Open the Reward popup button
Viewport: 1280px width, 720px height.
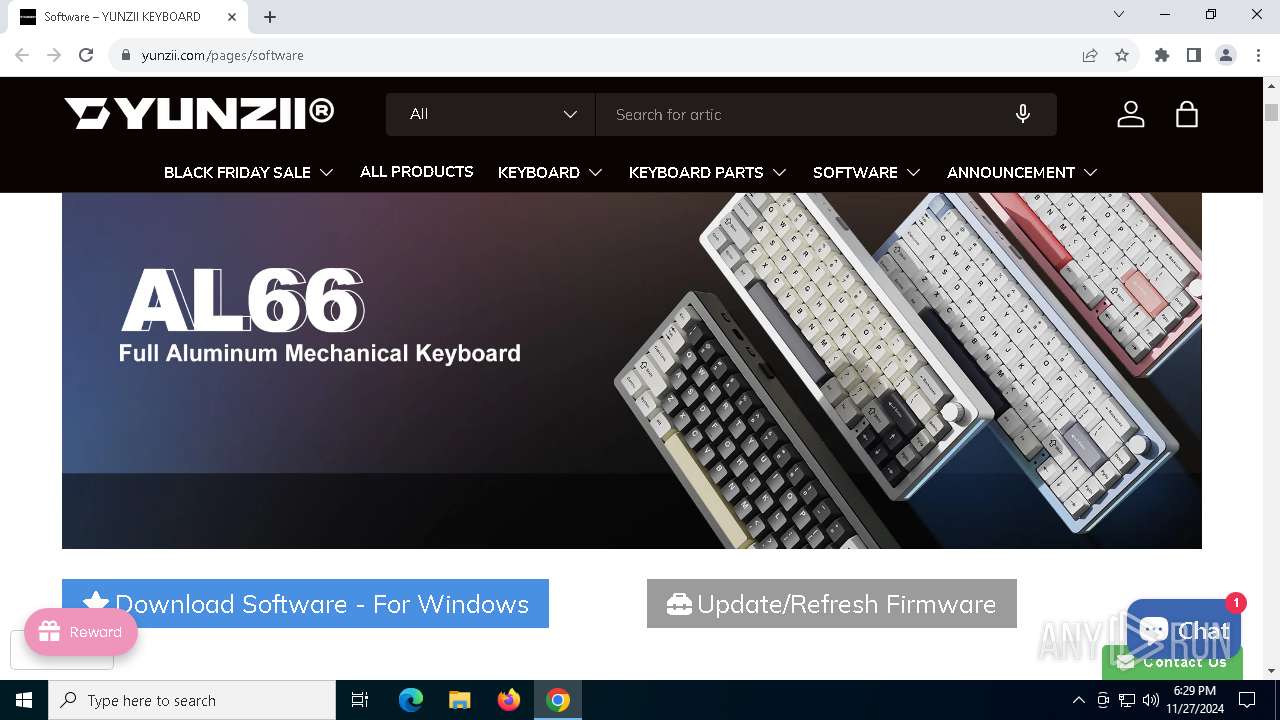point(81,632)
